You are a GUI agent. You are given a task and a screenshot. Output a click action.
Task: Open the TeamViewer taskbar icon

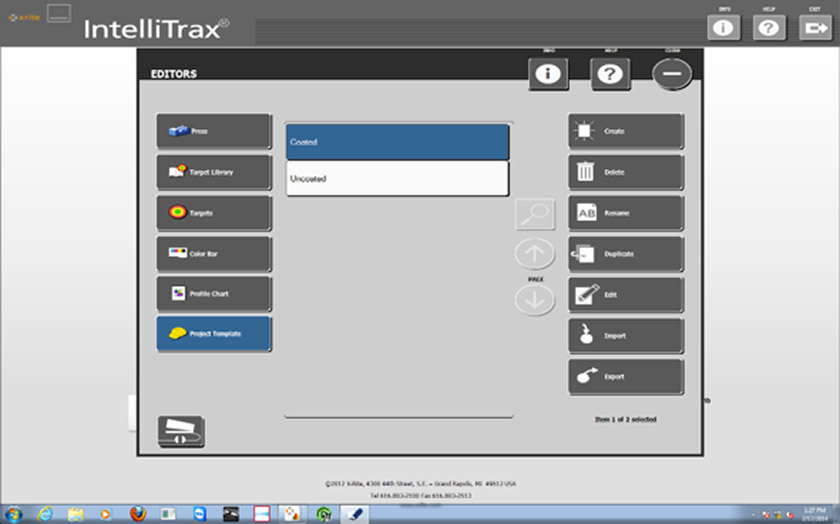pyautogui.click(x=200, y=514)
